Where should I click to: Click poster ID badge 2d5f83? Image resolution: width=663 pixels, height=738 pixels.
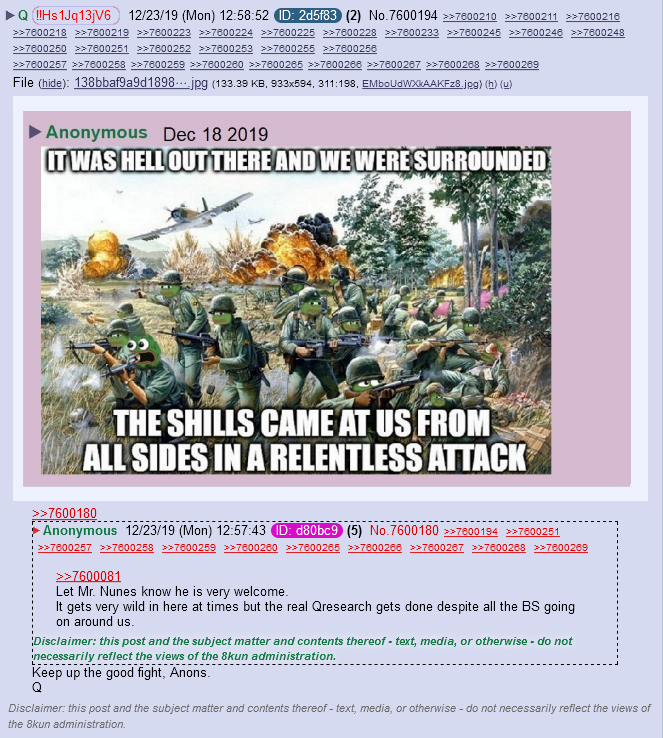[308, 16]
